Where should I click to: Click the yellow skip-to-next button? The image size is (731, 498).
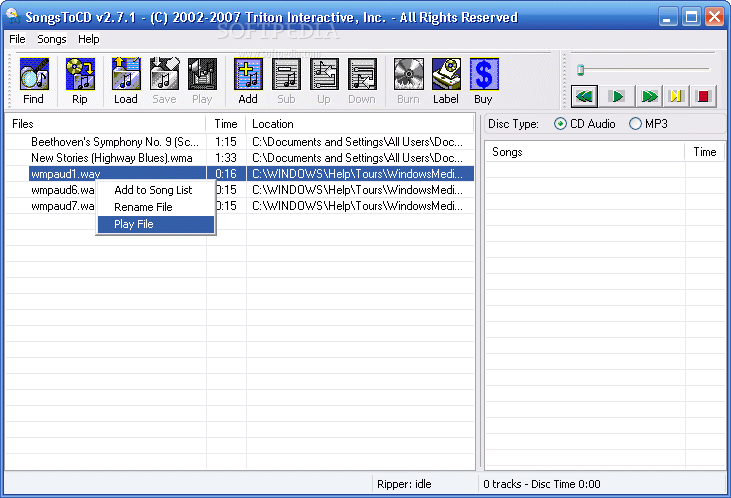[x=676, y=97]
